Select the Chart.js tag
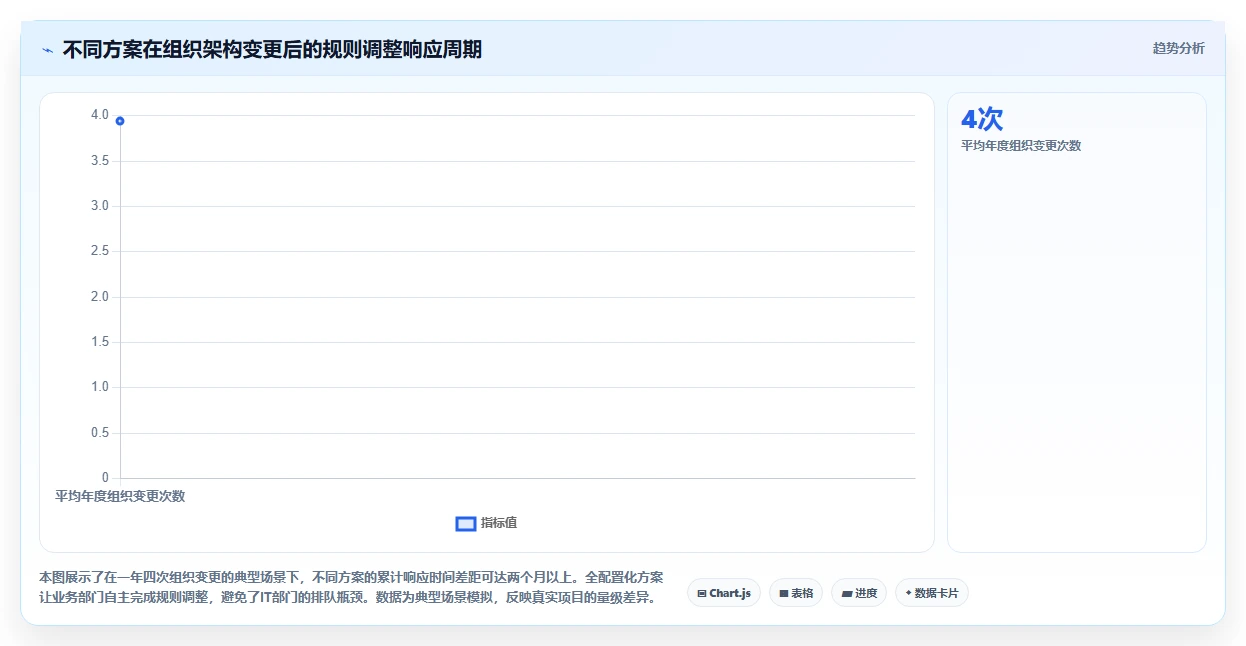 tap(723, 593)
